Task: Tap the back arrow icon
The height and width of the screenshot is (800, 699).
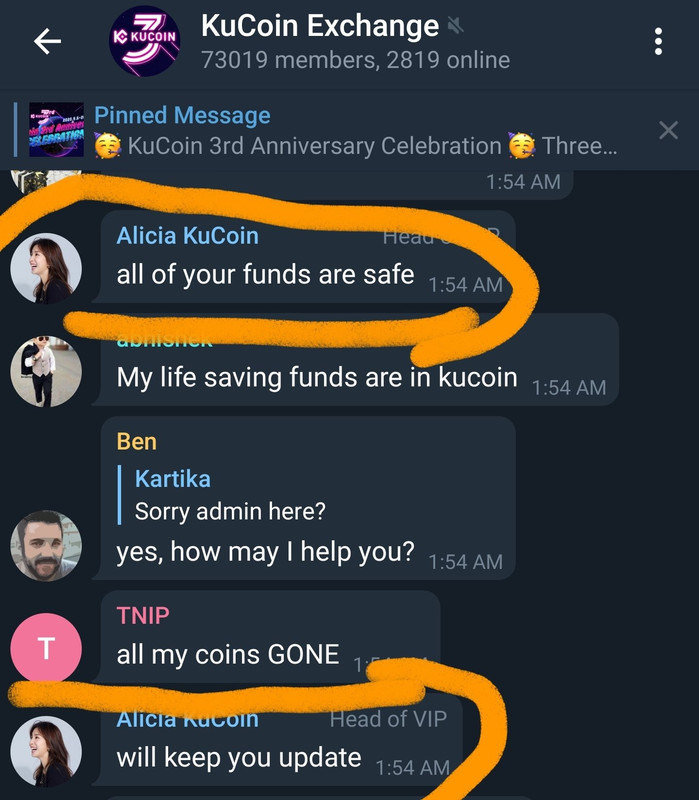Action: coord(47,41)
